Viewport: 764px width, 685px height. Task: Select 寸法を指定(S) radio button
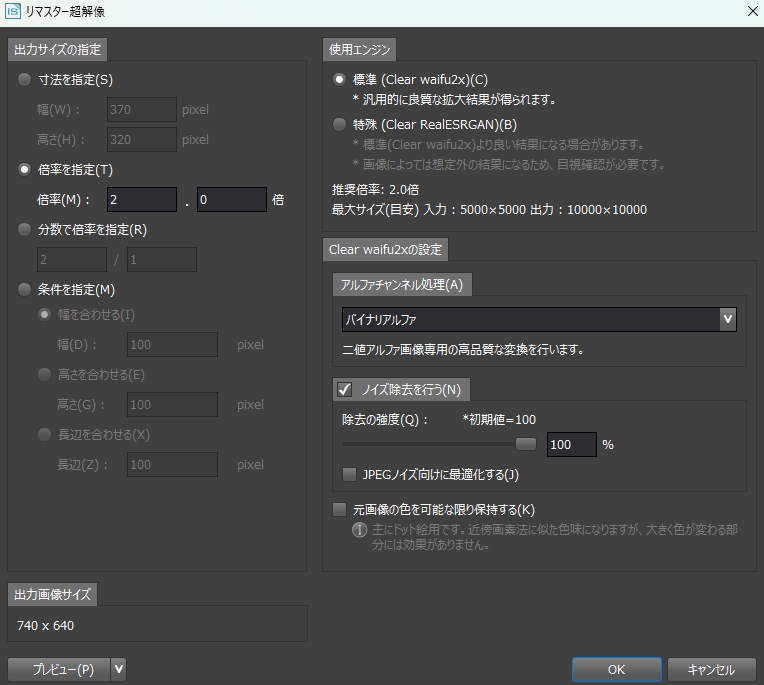pos(24,79)
